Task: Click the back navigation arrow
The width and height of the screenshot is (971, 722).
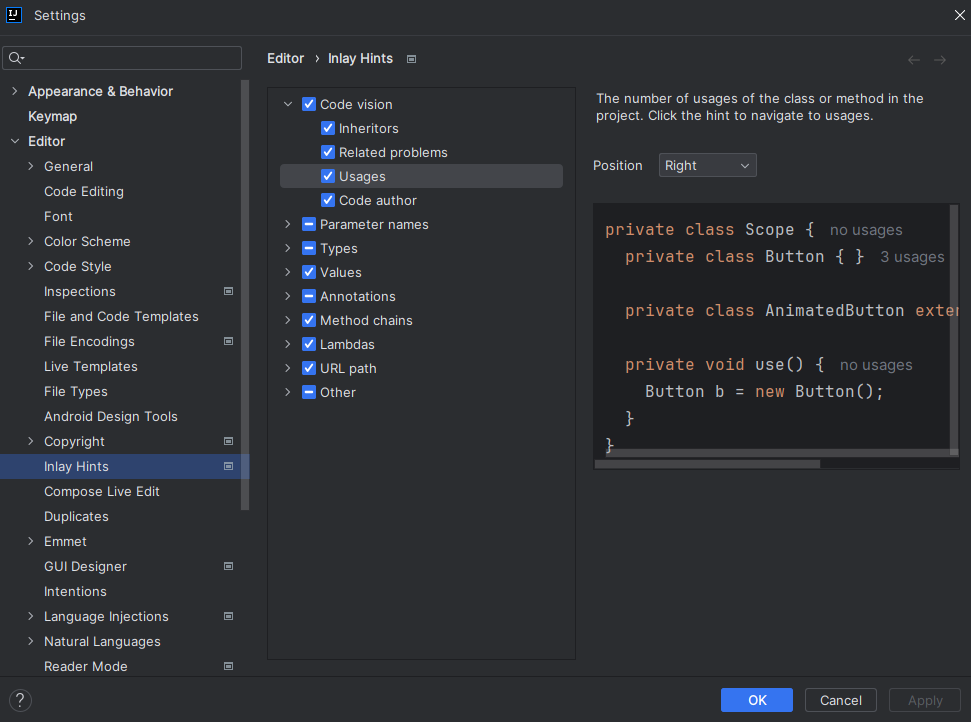Action: click(x=913, y=60)
